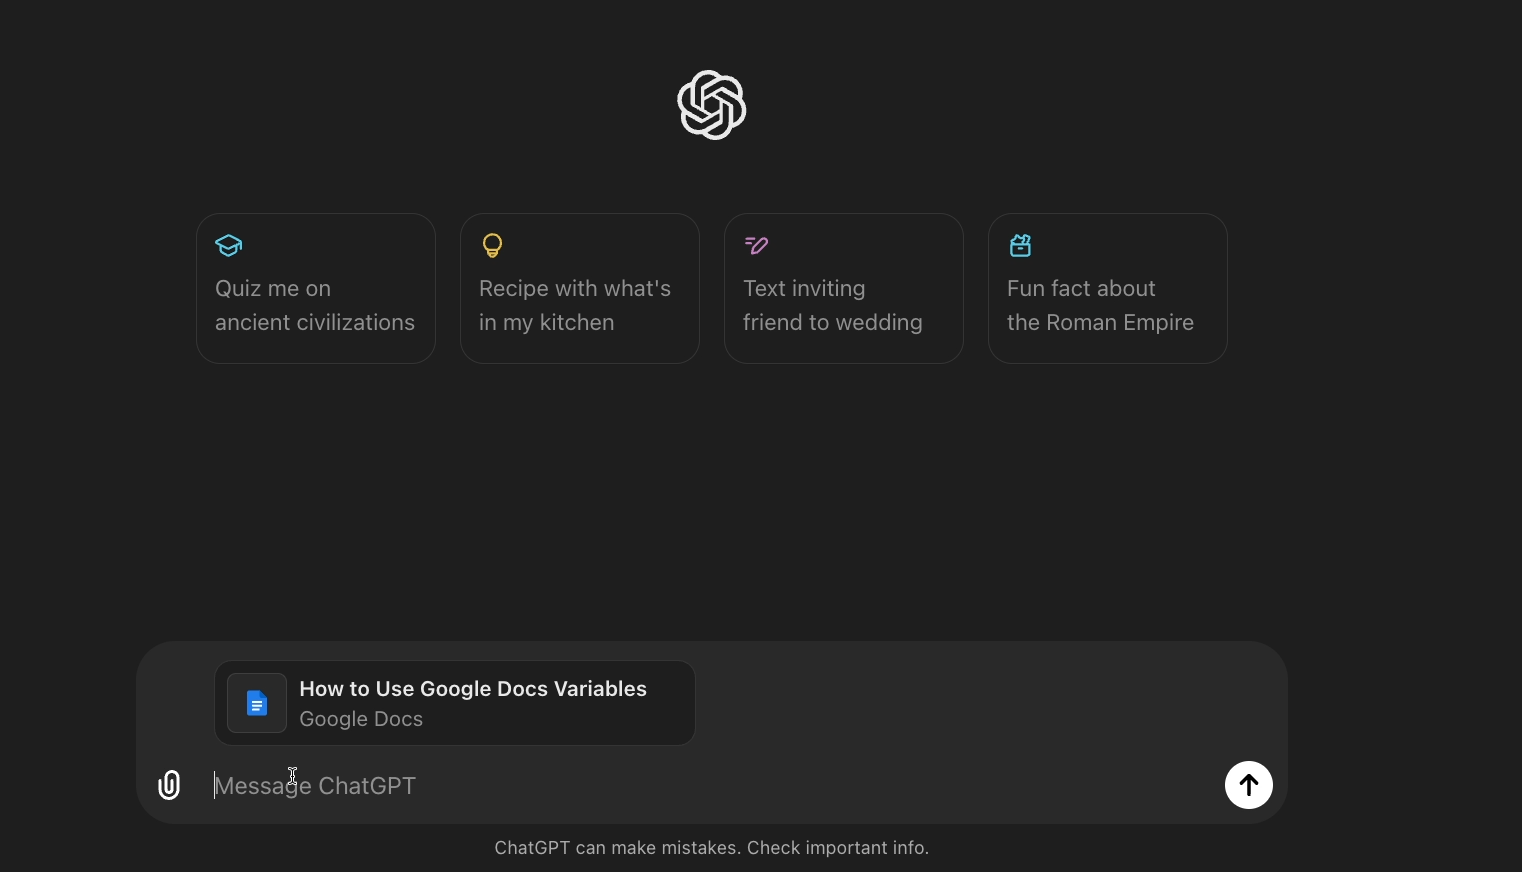The image size is (1522, 872).
Task: Click 'ChatGPT can make mistakes' disclaimer text
Action: (x=712, y=848)
